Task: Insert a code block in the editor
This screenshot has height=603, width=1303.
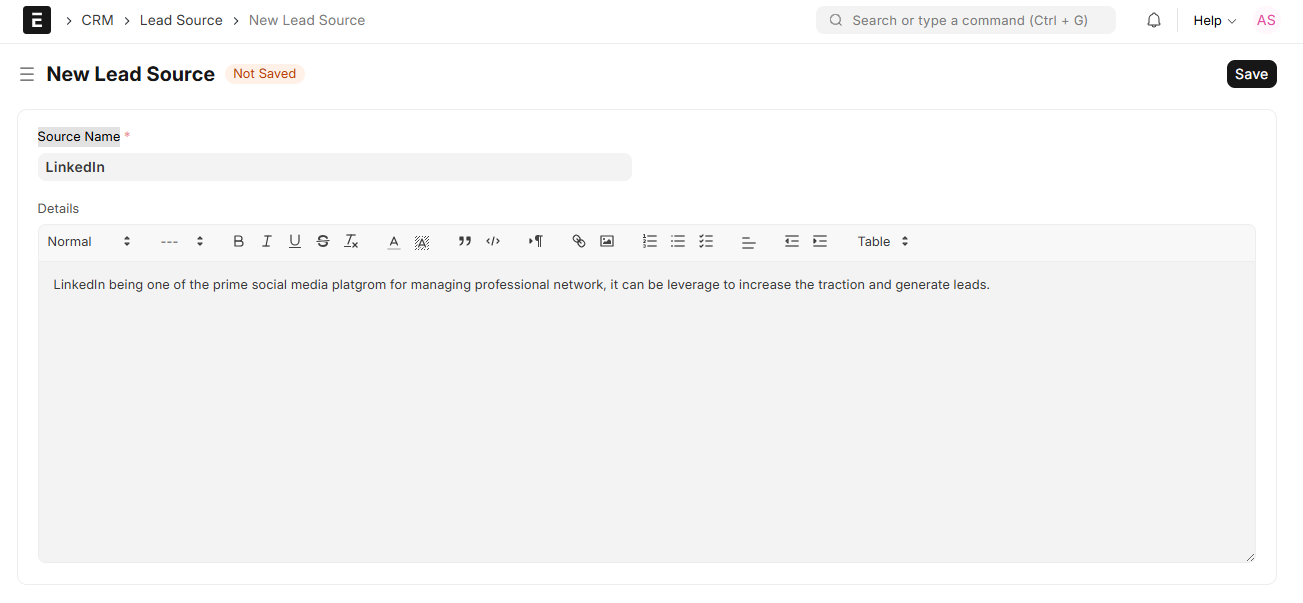Action: [493, 241]
